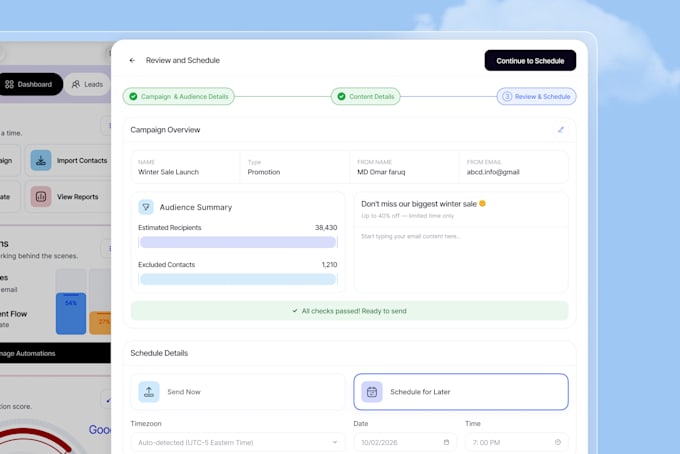Click 1,210 excluded contacts value
Image resolution: width=680 pixels, height=454 pixels.
tap(329, 265)
